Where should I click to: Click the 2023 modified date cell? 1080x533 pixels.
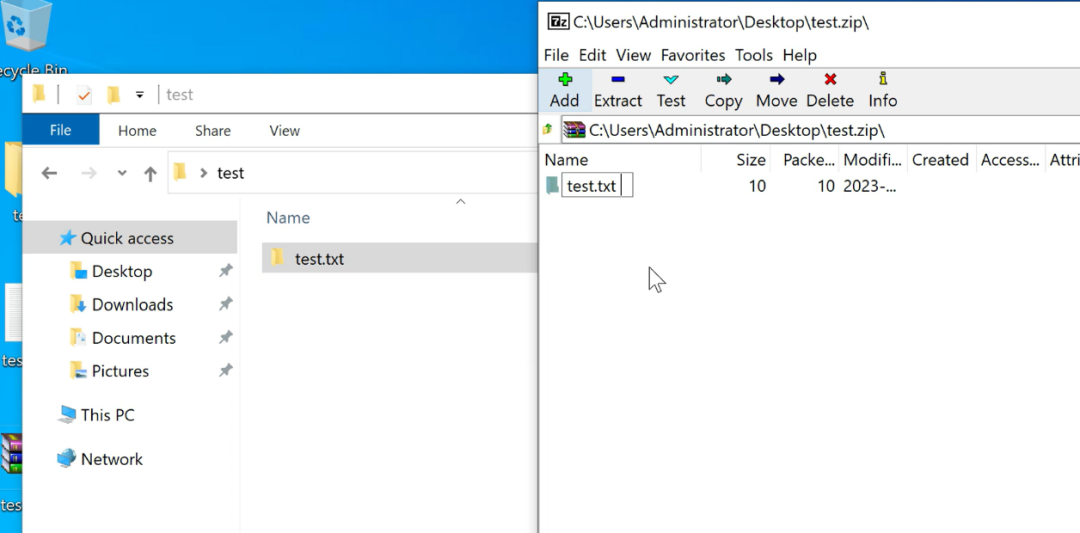pyautogui.click(x=870, y=186)
